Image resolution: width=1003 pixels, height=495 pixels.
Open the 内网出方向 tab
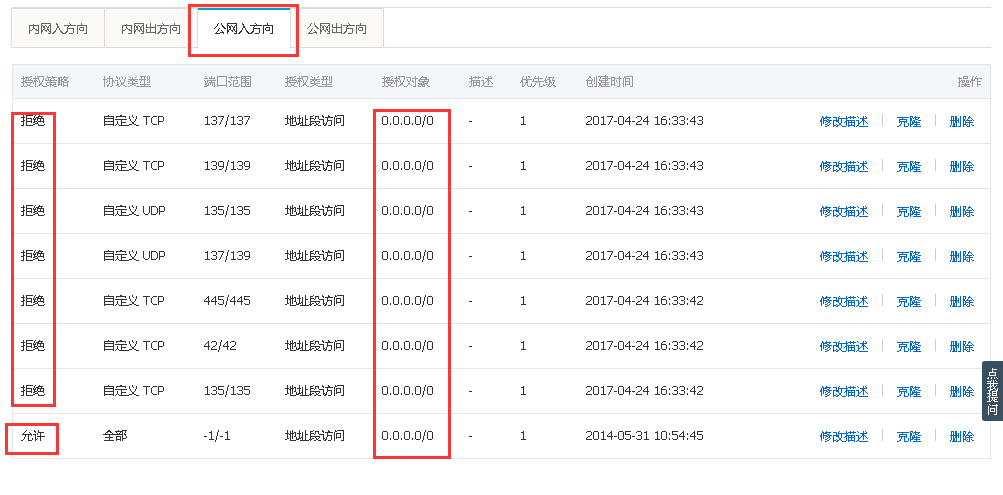click(151, 29)
